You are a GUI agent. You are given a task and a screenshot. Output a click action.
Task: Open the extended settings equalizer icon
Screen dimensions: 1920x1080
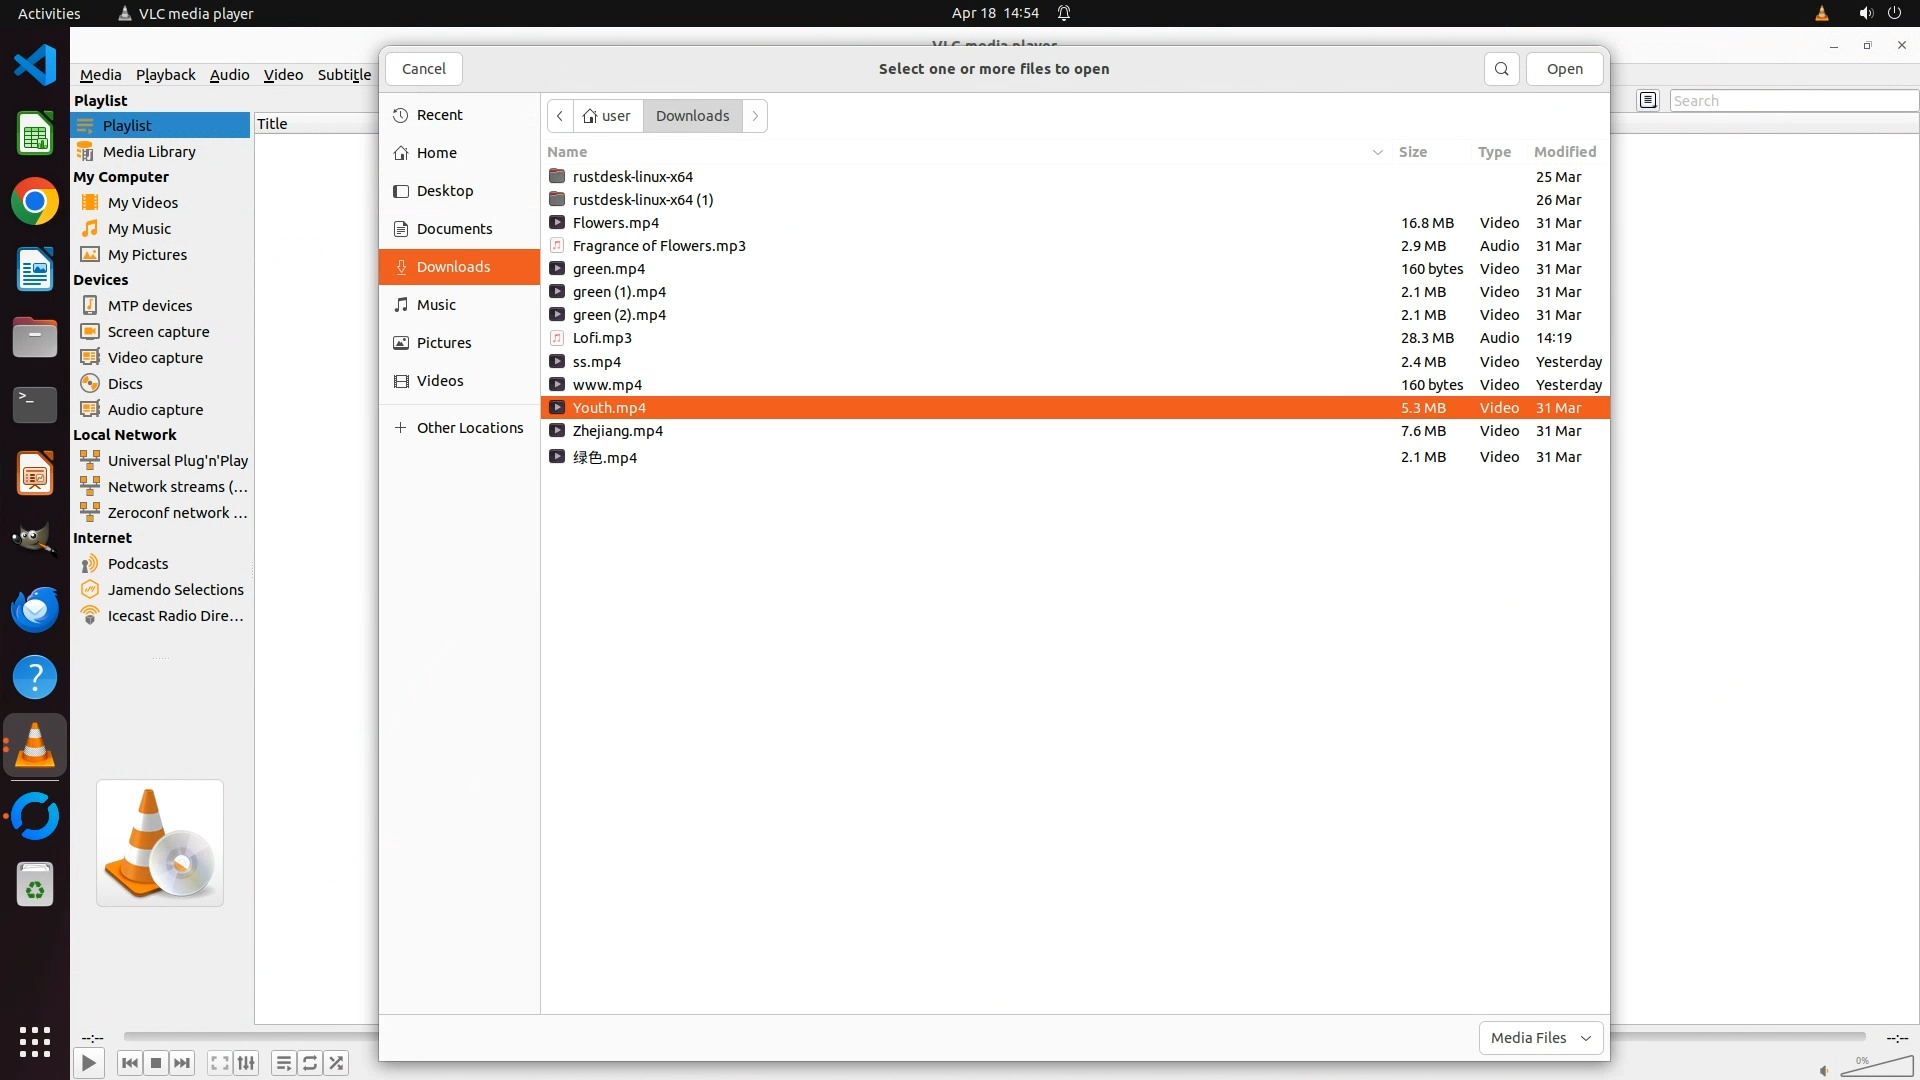pyautogui.click(x=246, y=1063)
